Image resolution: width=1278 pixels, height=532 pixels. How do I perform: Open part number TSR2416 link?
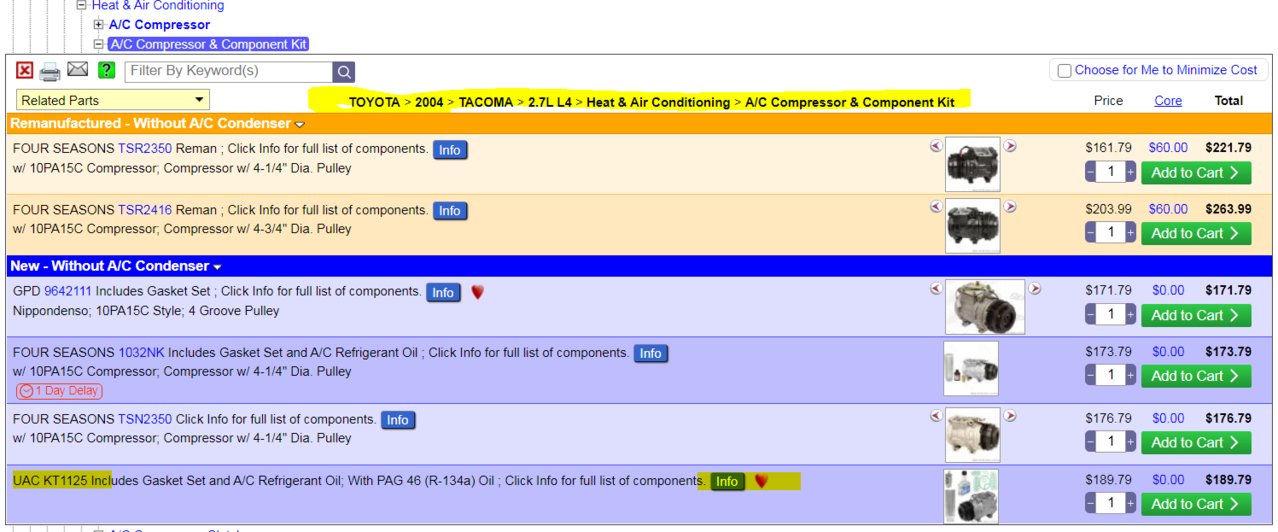coord(145,210)
